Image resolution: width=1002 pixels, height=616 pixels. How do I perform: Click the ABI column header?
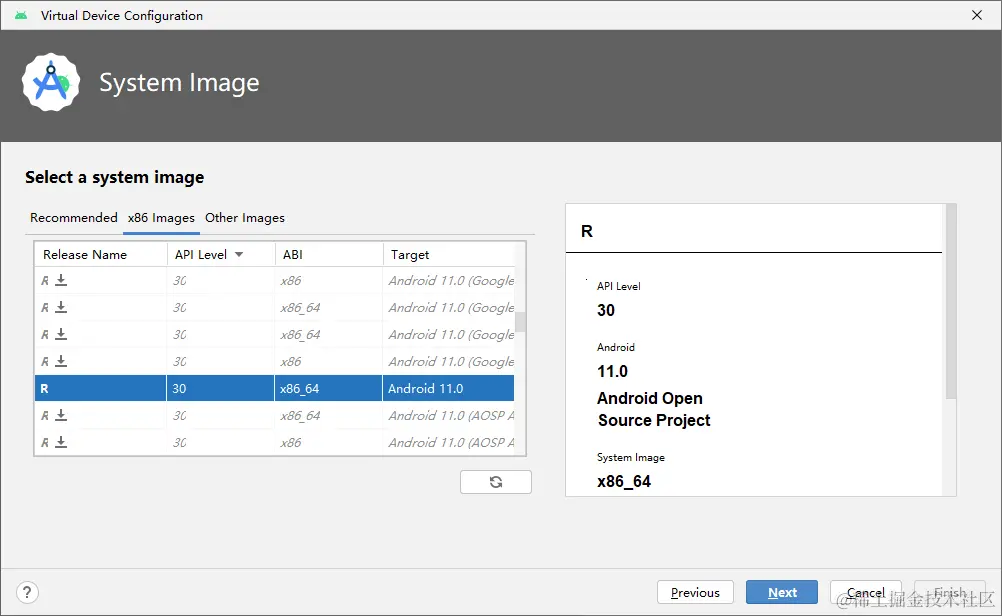point(329,254)
